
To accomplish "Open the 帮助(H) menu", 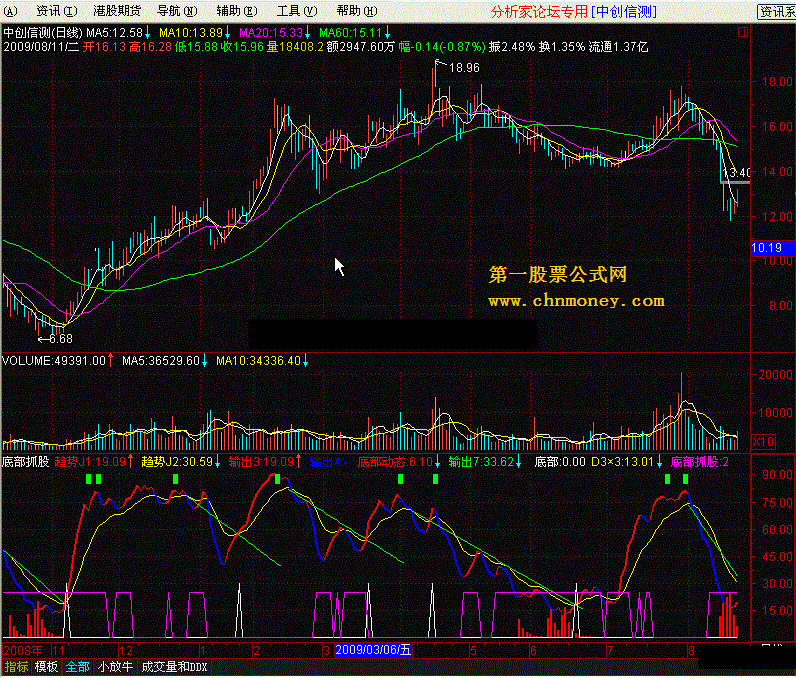I will tap(357, 11).
